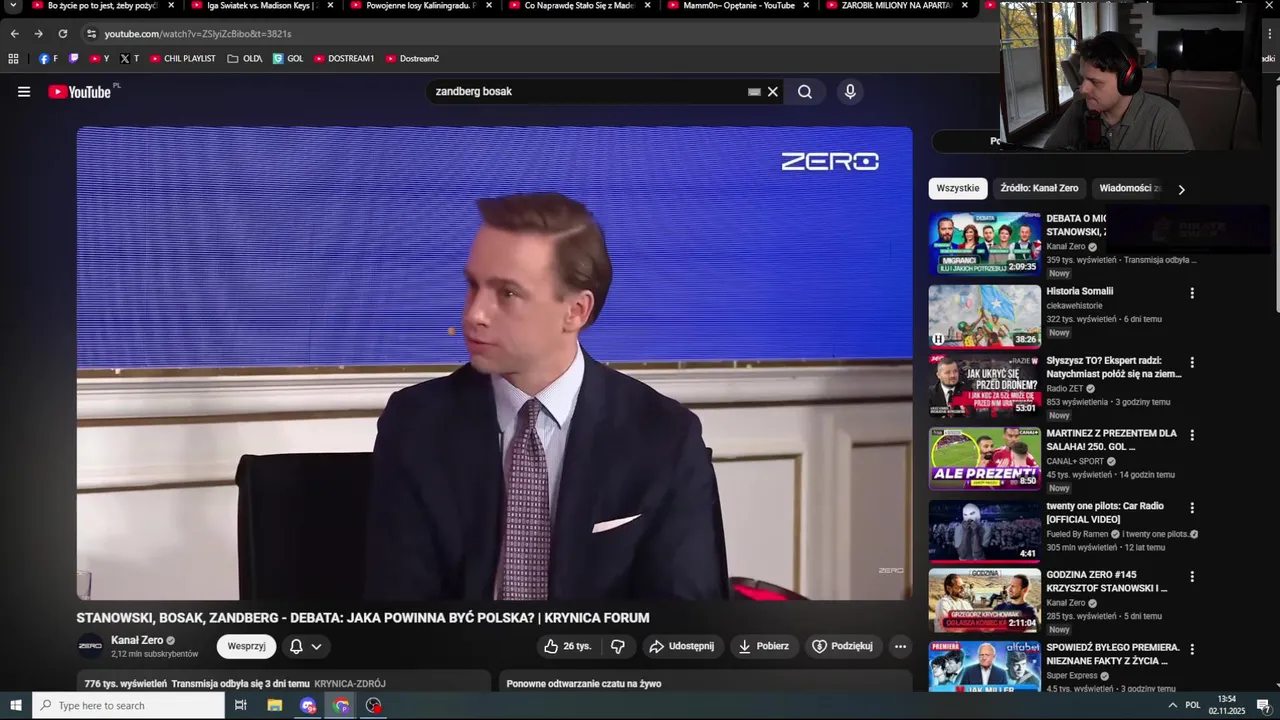This screenshot has width=1280, height=720.
Task: Expand notification bell dropdown for Kanał Zero
Action: tap(316, 647)
